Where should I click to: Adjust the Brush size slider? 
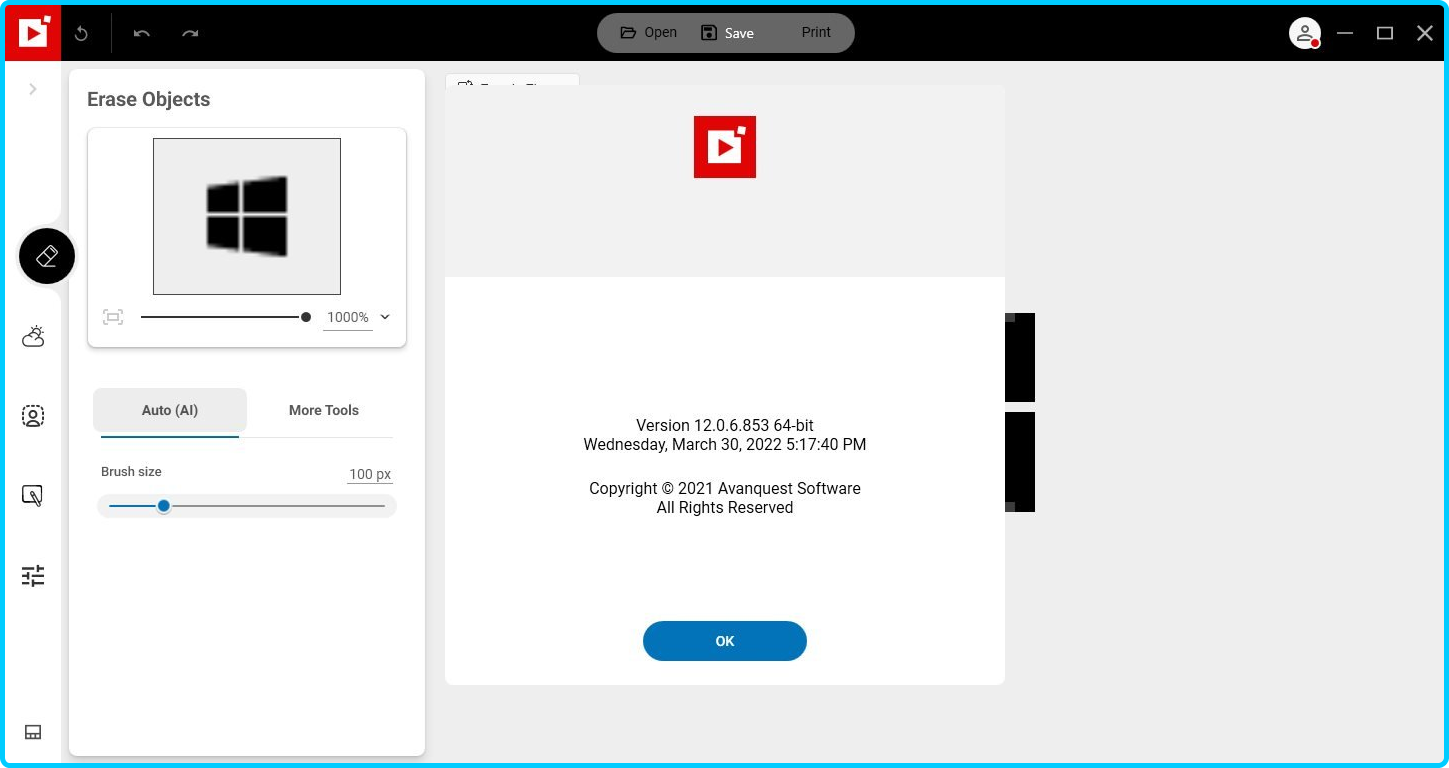point(247,506)
